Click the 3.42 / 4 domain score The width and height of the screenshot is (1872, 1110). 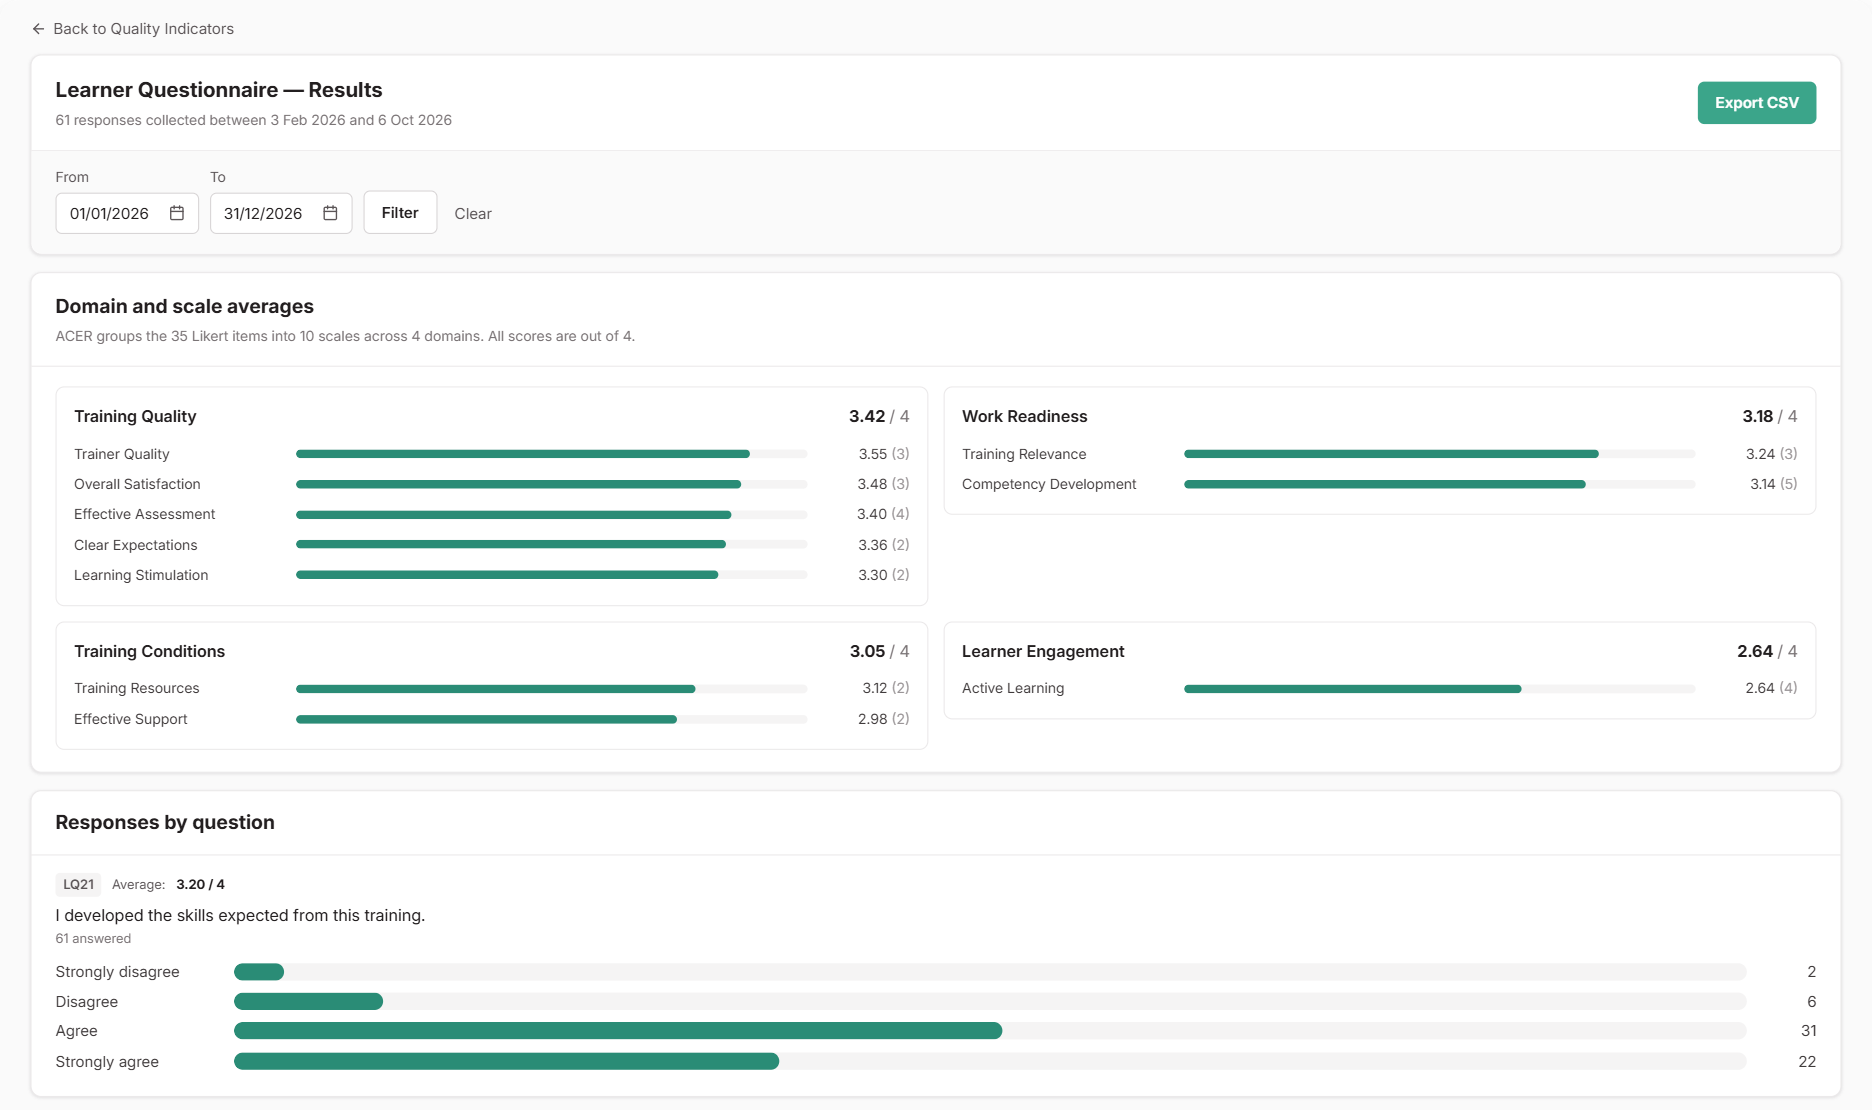pyautogui.click(x=879, y=416)
